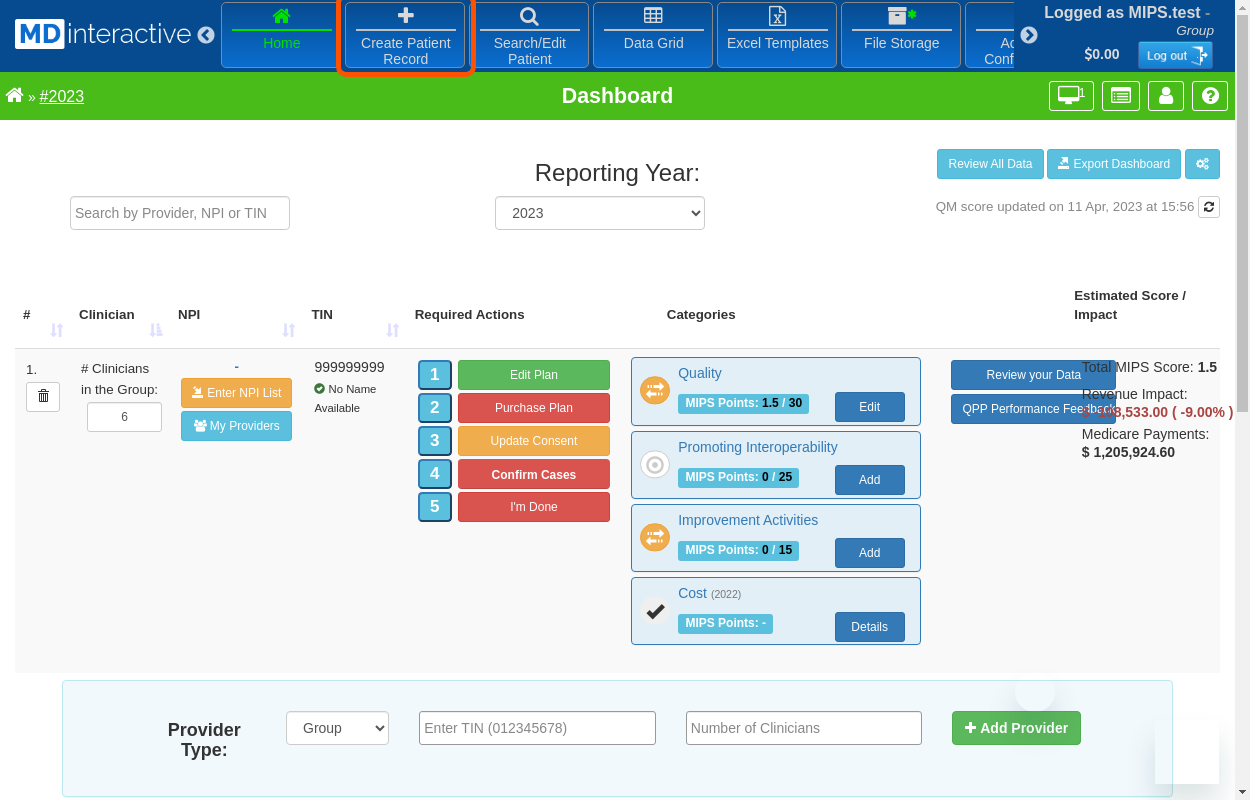Click the refresh QM score icon
This screenshot has height=800, width=1250.
click(x=1209, y=207)
